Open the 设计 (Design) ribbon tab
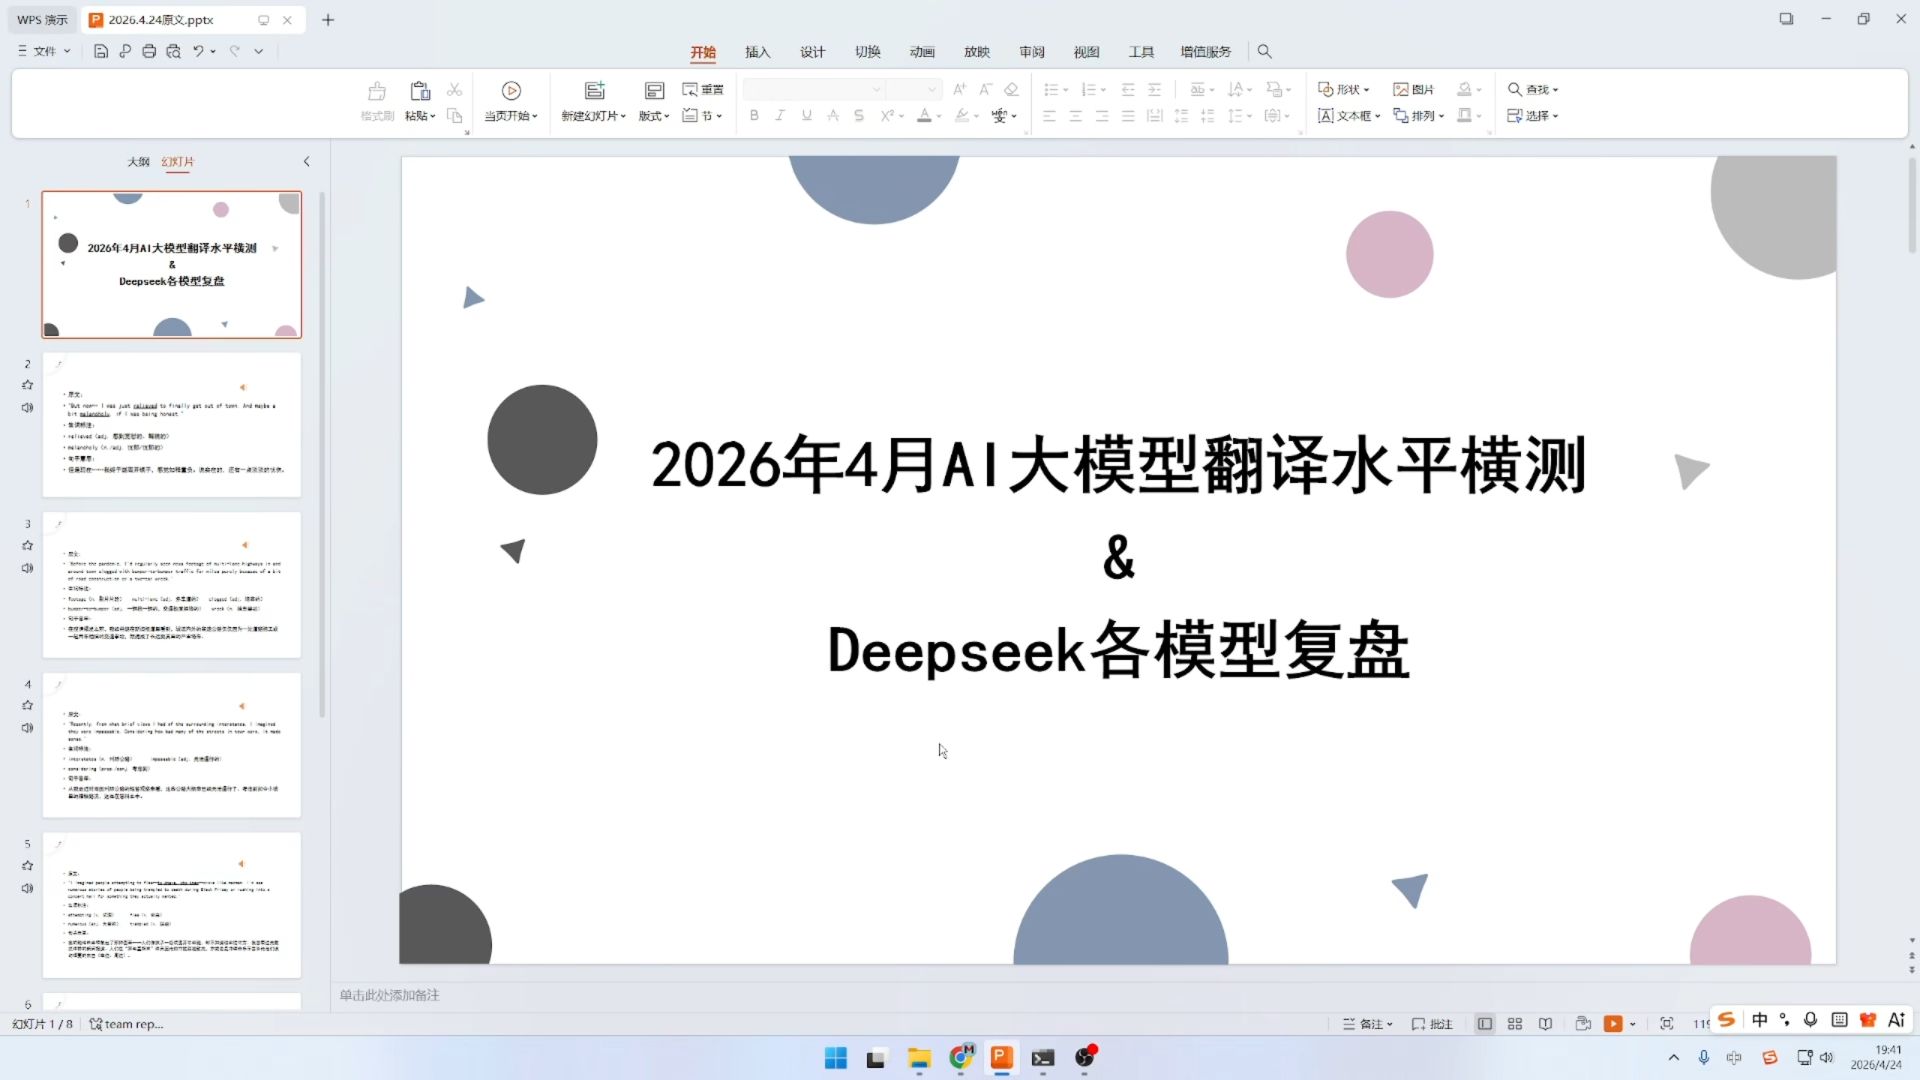Image resolution: width=1920 pixels, height=1080 pixels. point(813,52)
